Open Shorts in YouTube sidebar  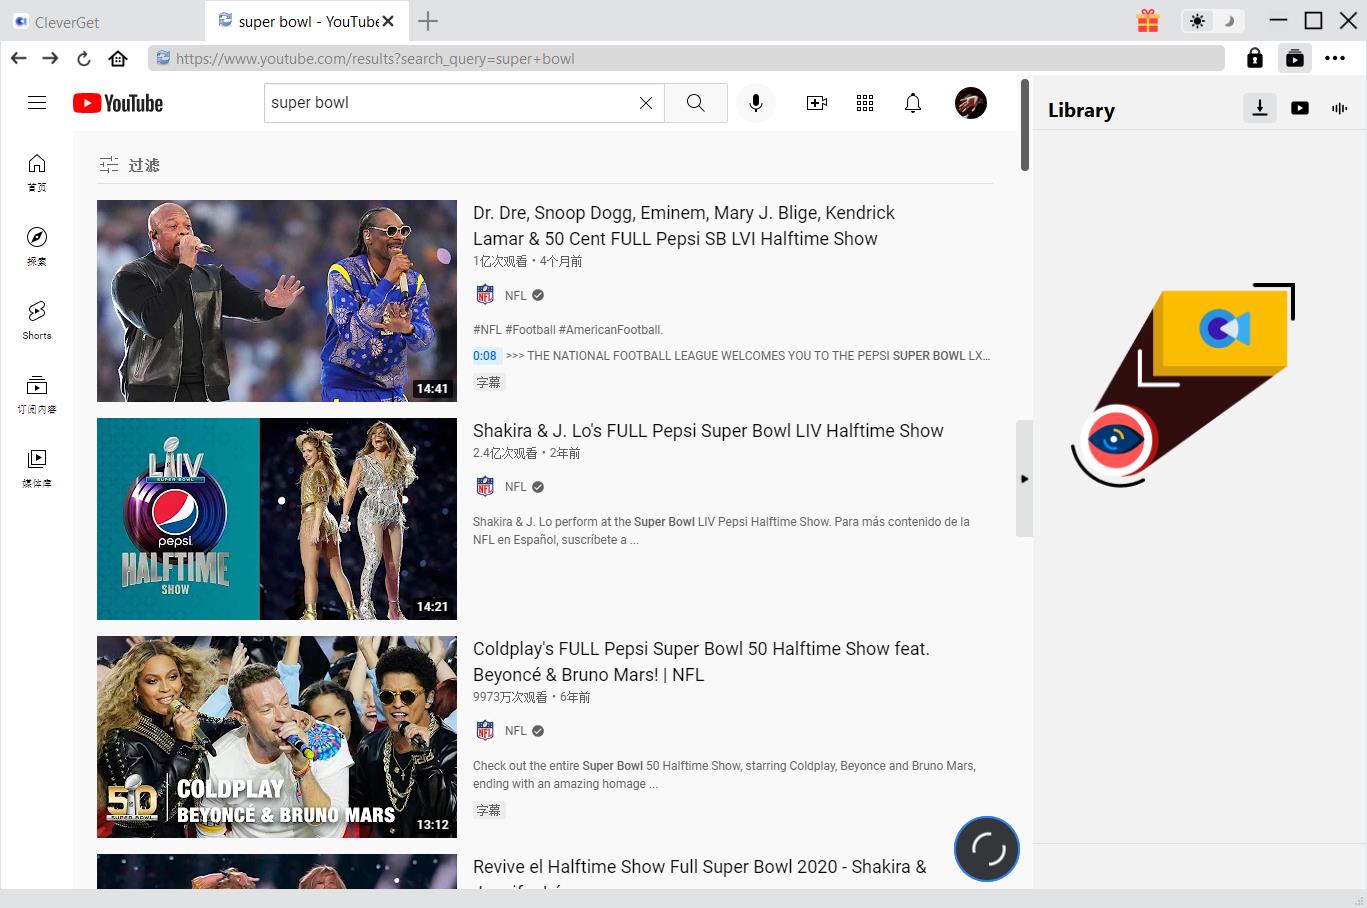pos(37,320)
